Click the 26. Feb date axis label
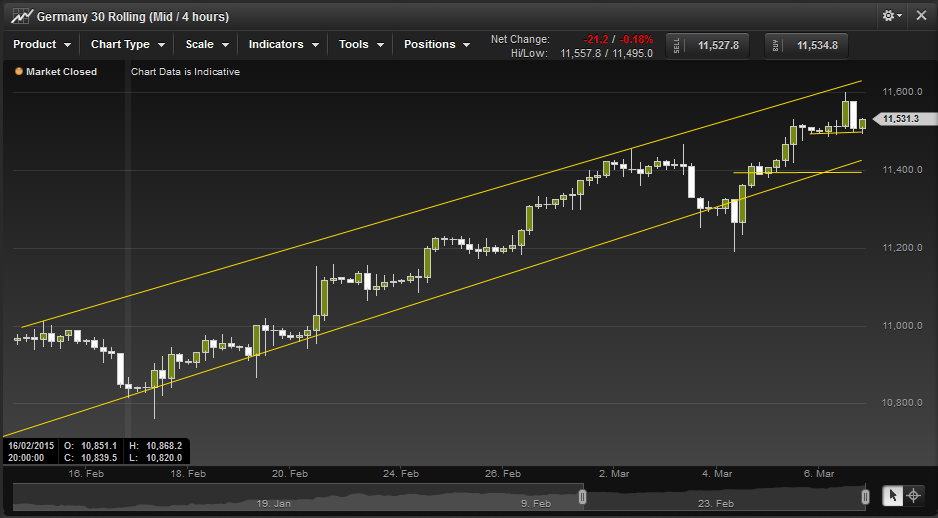This screenshot has height=518, width=938. point(502,474)
